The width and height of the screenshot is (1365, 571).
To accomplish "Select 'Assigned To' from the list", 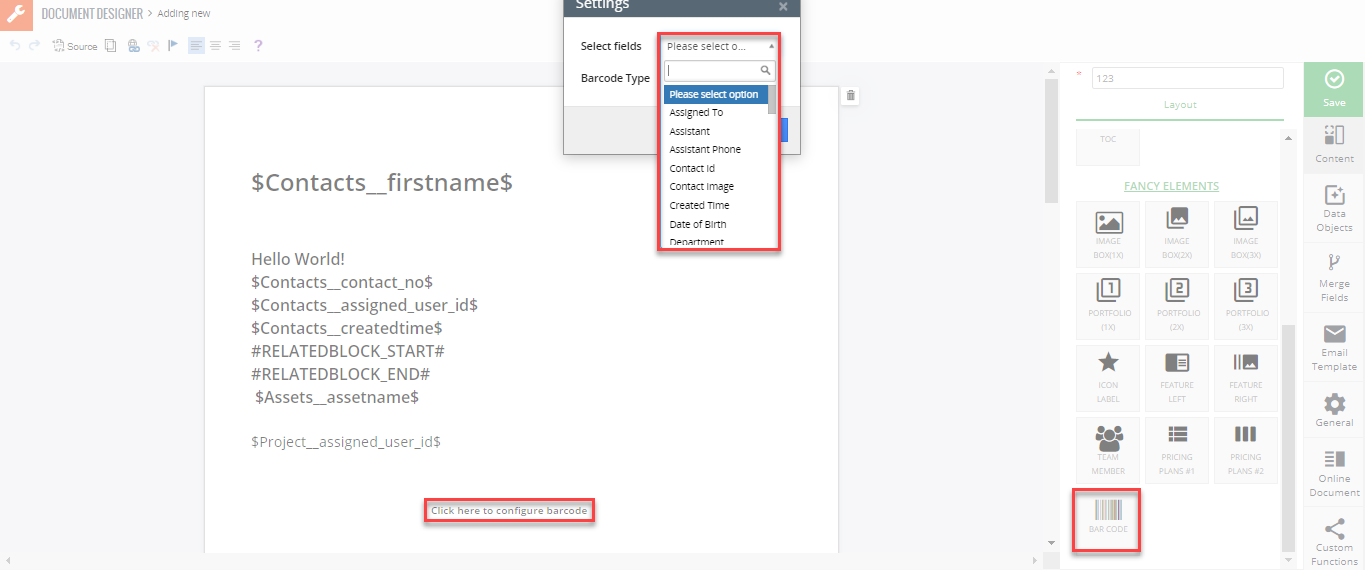I will click(x=716, y=113).
